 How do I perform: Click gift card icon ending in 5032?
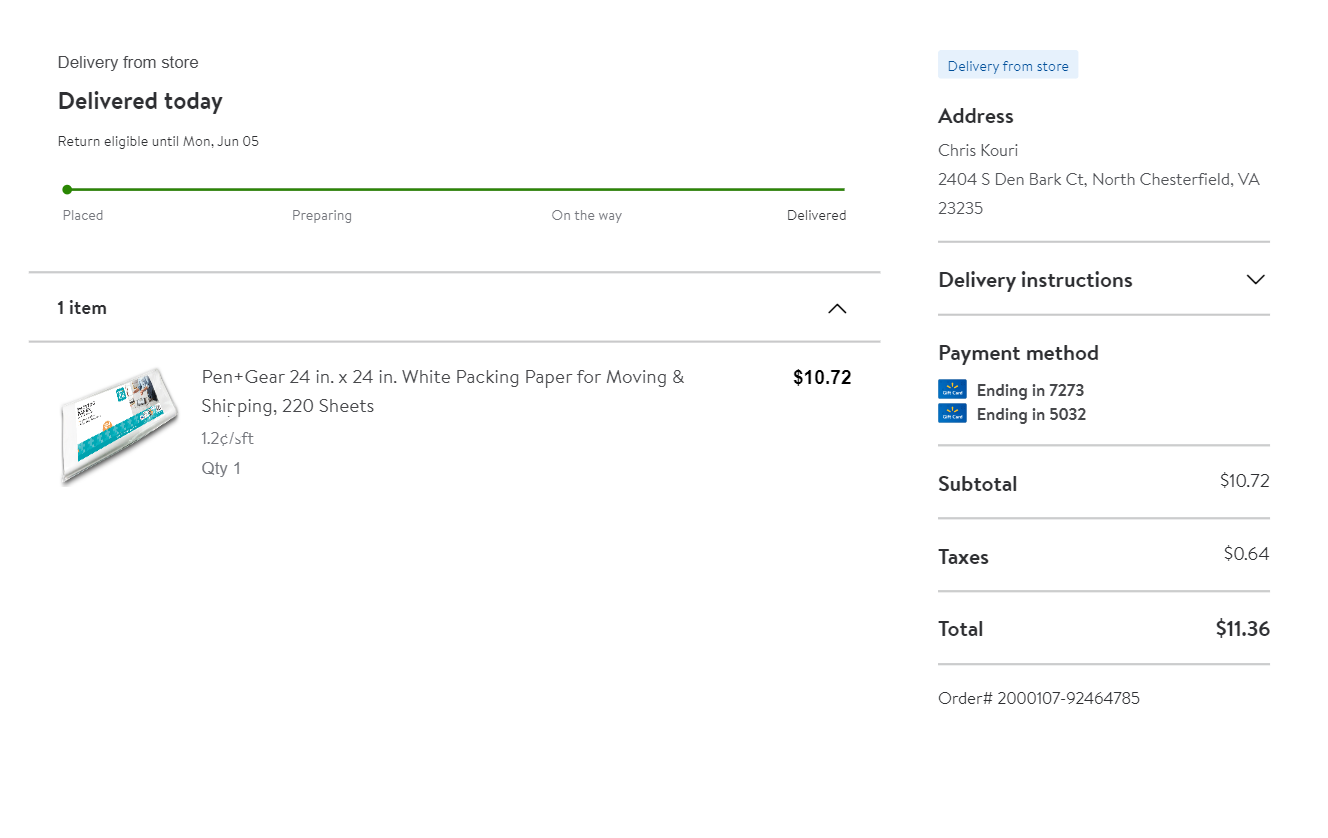[952, 413]
